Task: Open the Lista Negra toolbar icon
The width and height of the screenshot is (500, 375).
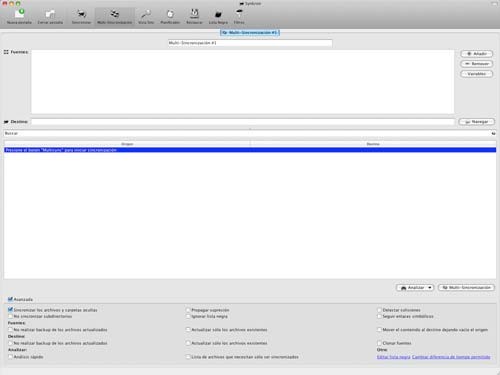Action: [x=218, y=16]
